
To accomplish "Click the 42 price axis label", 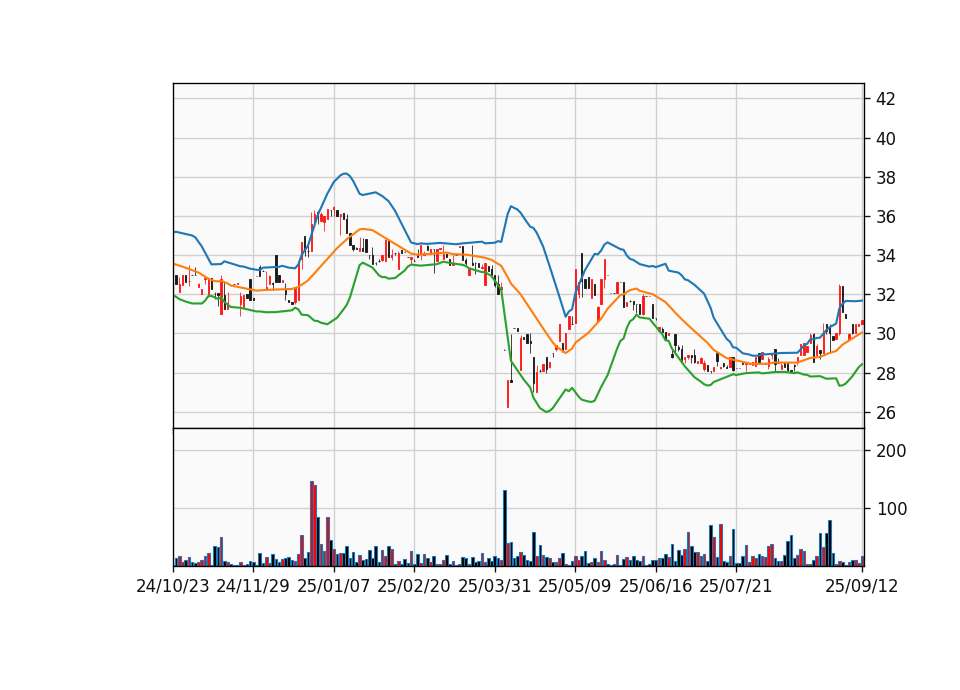I will coord(886,99).
